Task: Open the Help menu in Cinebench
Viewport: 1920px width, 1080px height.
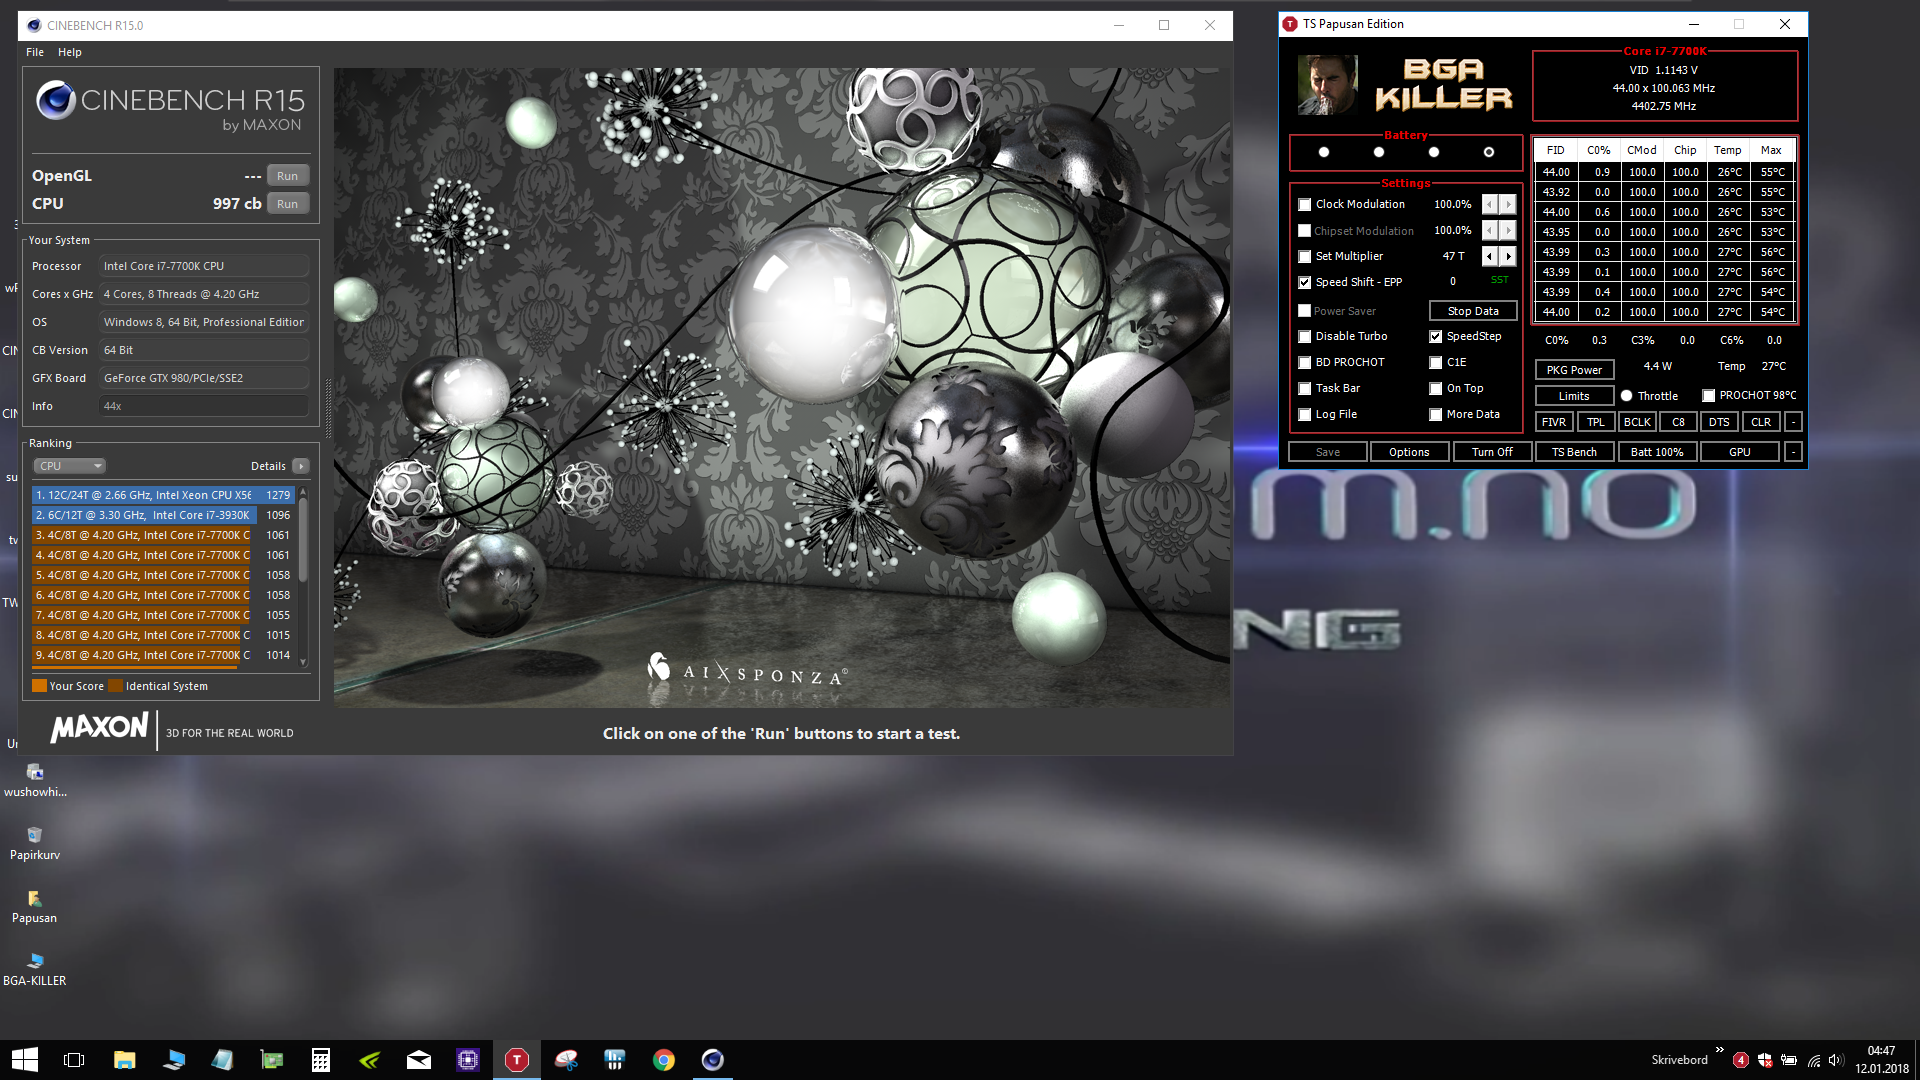Action: [70, 52]
